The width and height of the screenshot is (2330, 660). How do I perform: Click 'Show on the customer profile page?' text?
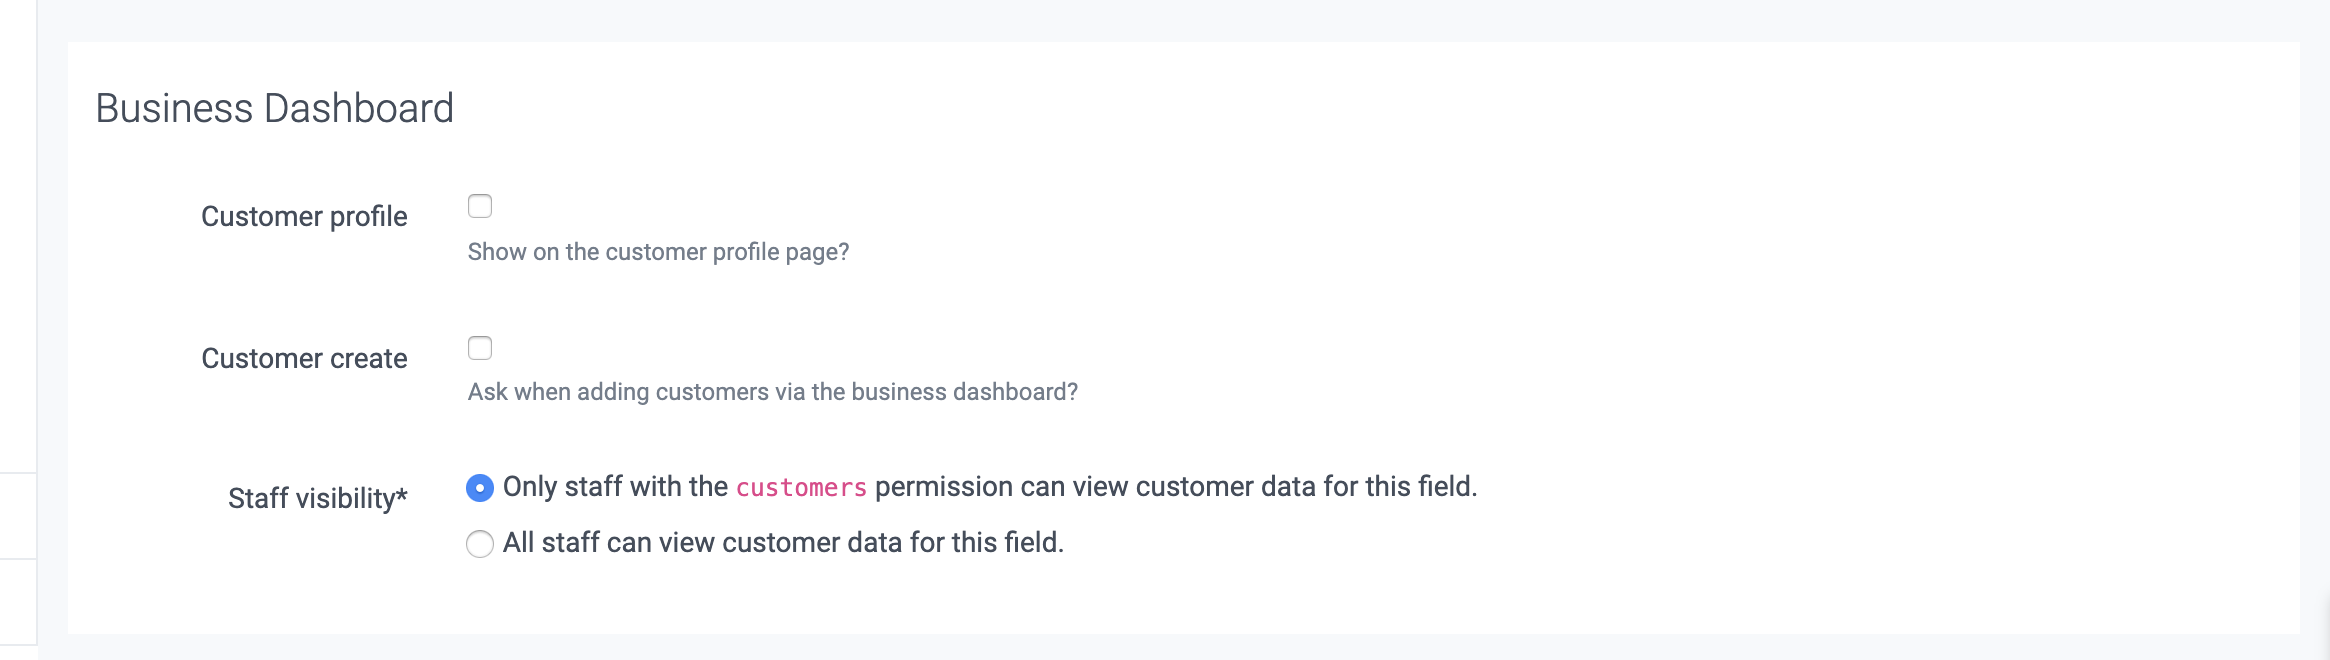point(658,252)
